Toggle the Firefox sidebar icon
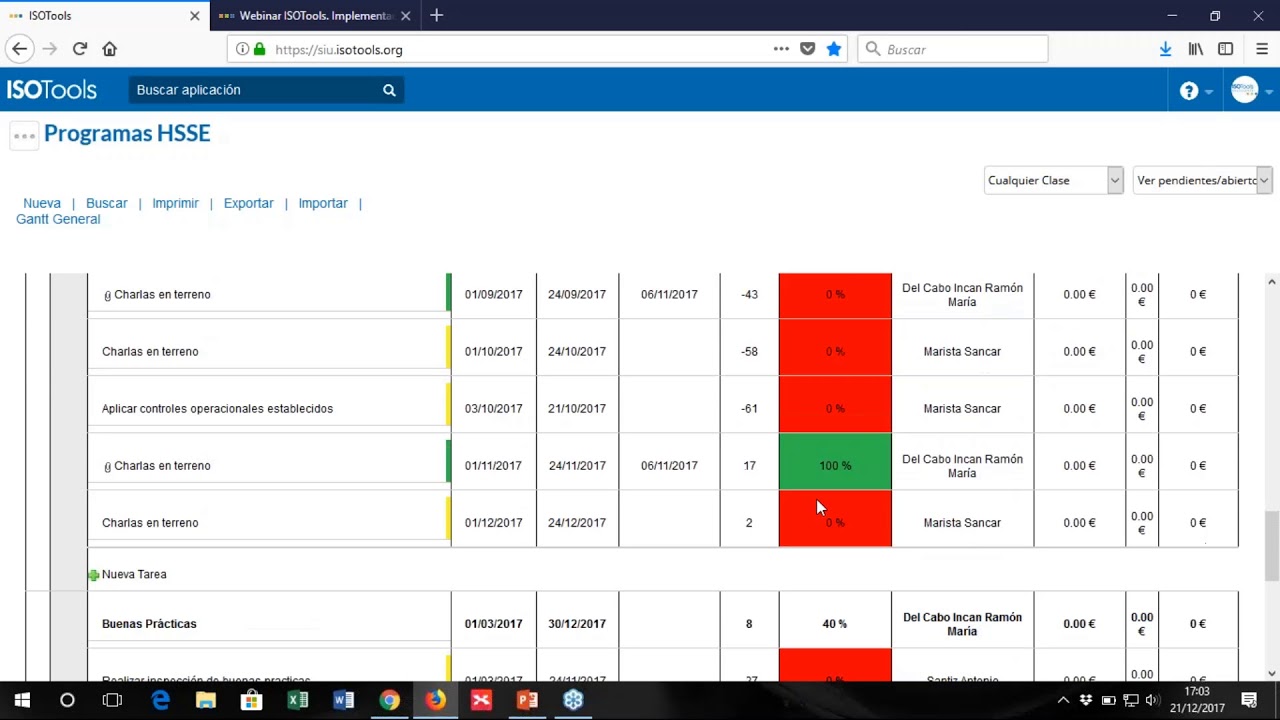Image resolution: width=1280 pixels, height=720 pixels. coord(1226,49)
